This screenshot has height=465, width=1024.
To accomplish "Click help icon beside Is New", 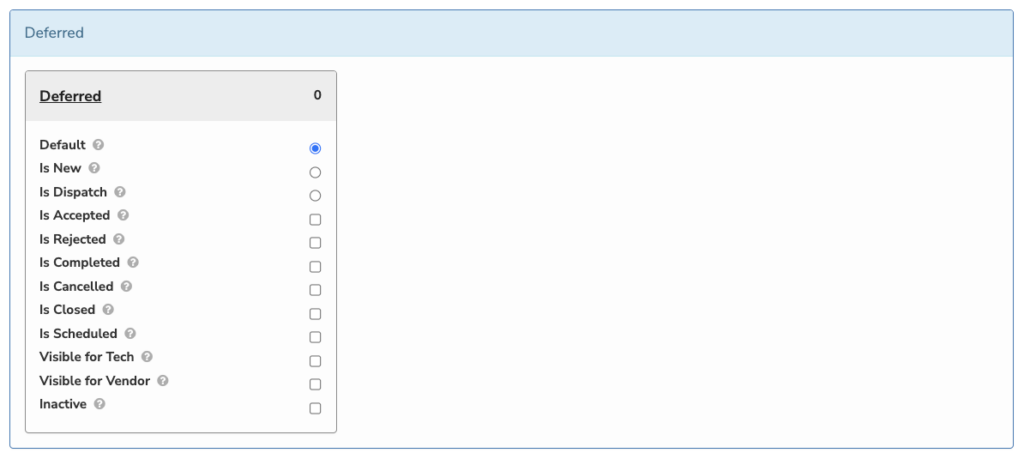I will (94, 168).
